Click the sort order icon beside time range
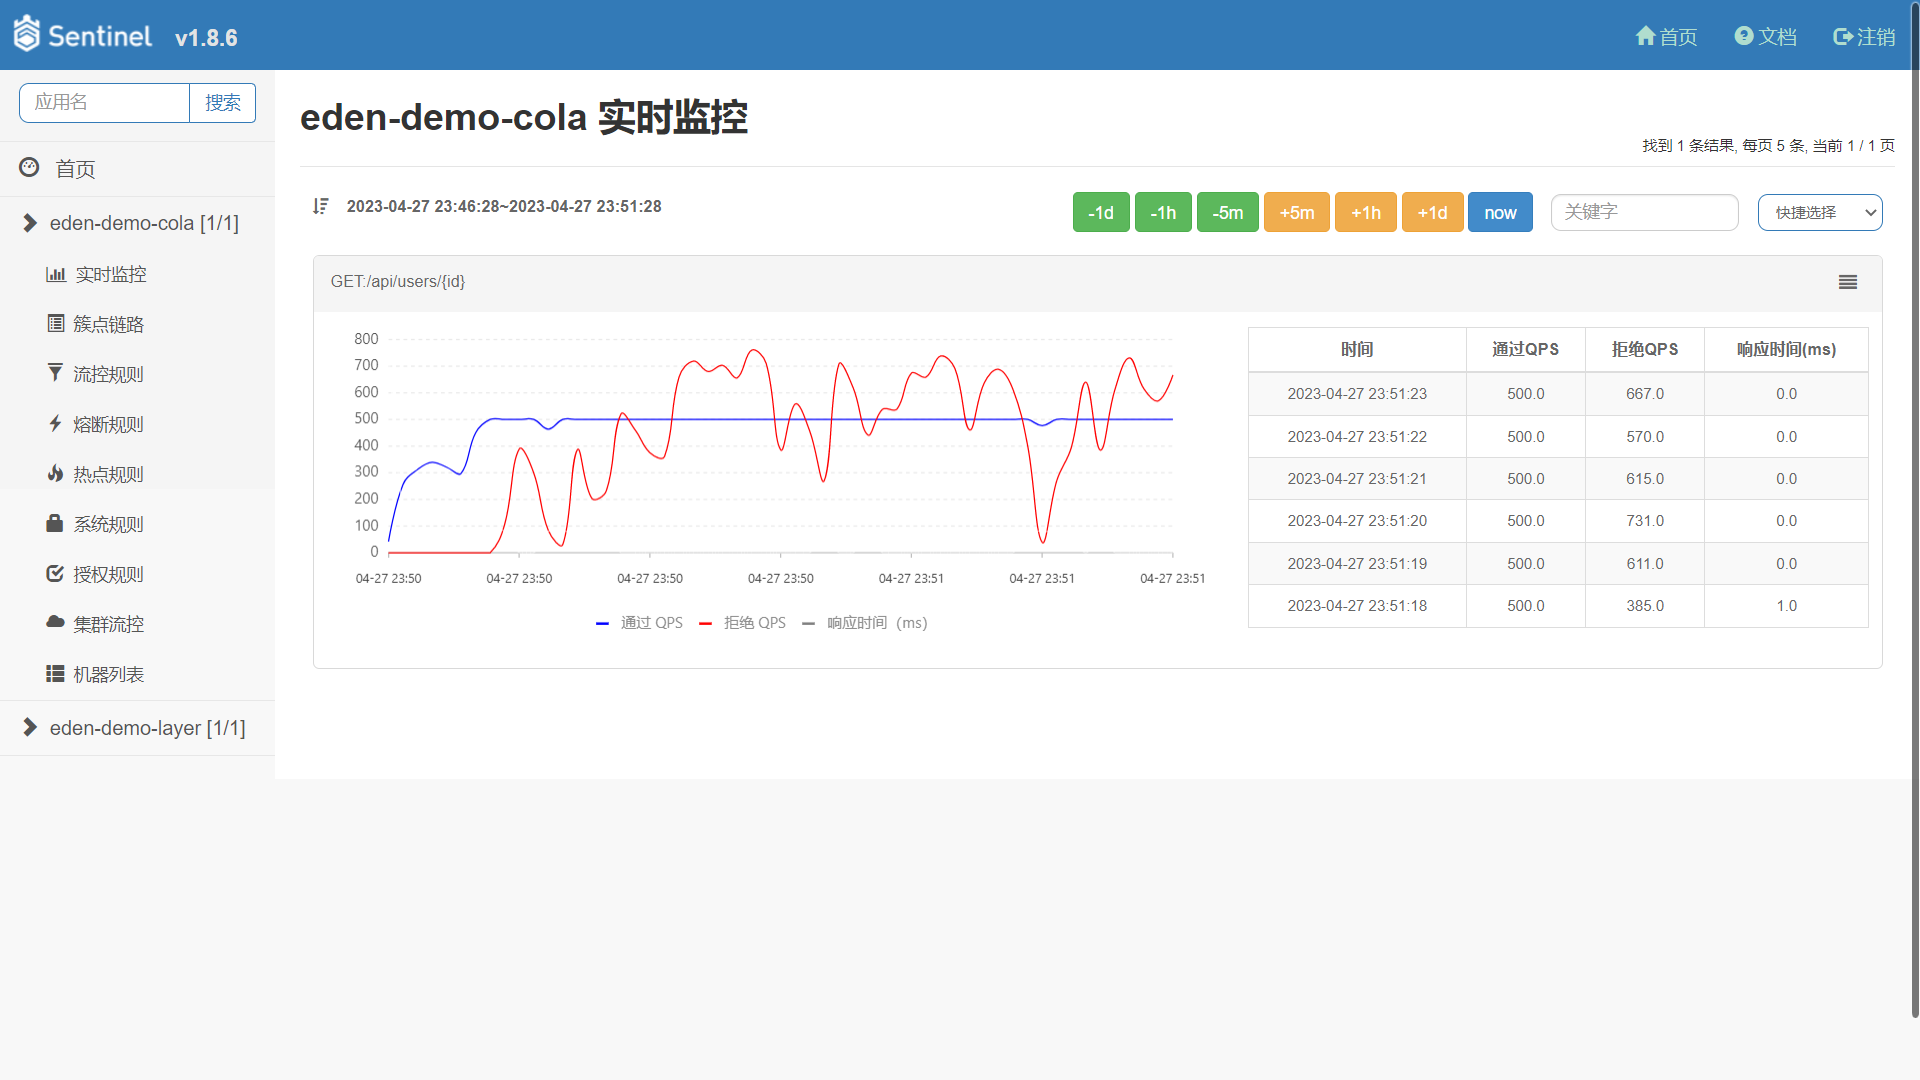The width and height of the screenshot is (1920, 1080). pyautogui.click(x=320, y=206)
